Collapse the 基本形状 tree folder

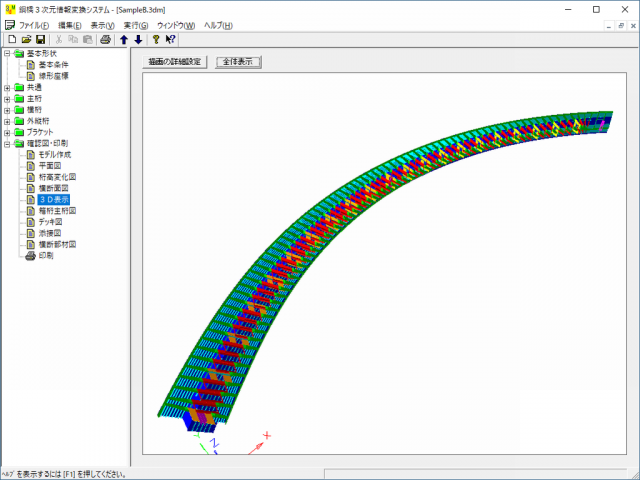7,53
